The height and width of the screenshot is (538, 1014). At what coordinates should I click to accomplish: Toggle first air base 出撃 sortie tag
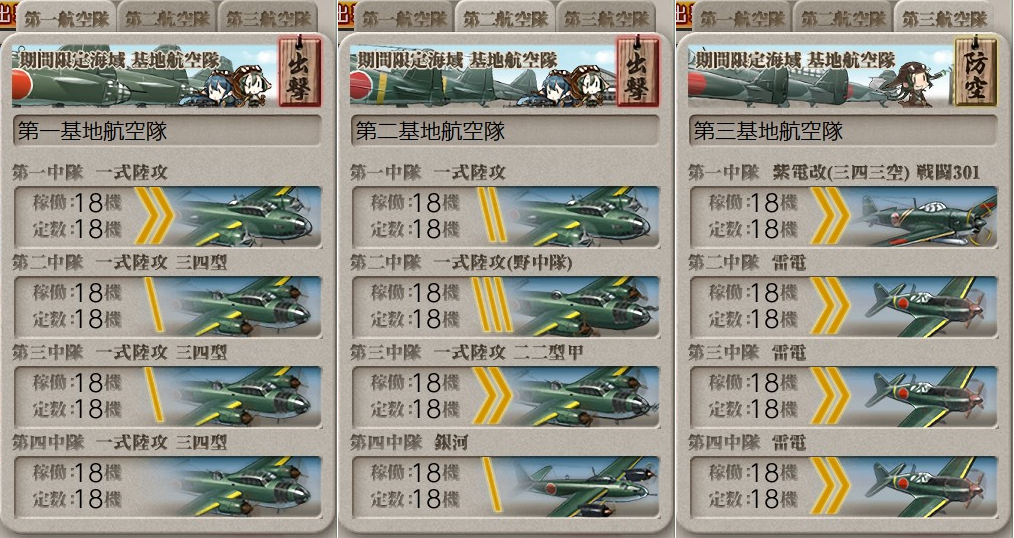point(300,72)
